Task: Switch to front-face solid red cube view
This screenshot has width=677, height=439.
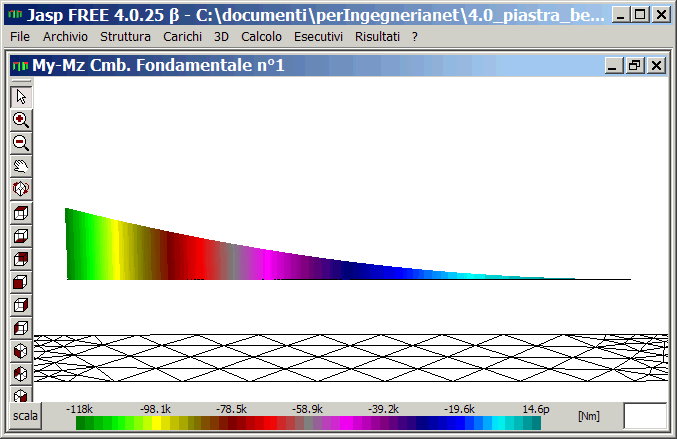Action: click(x=21, y=282)
